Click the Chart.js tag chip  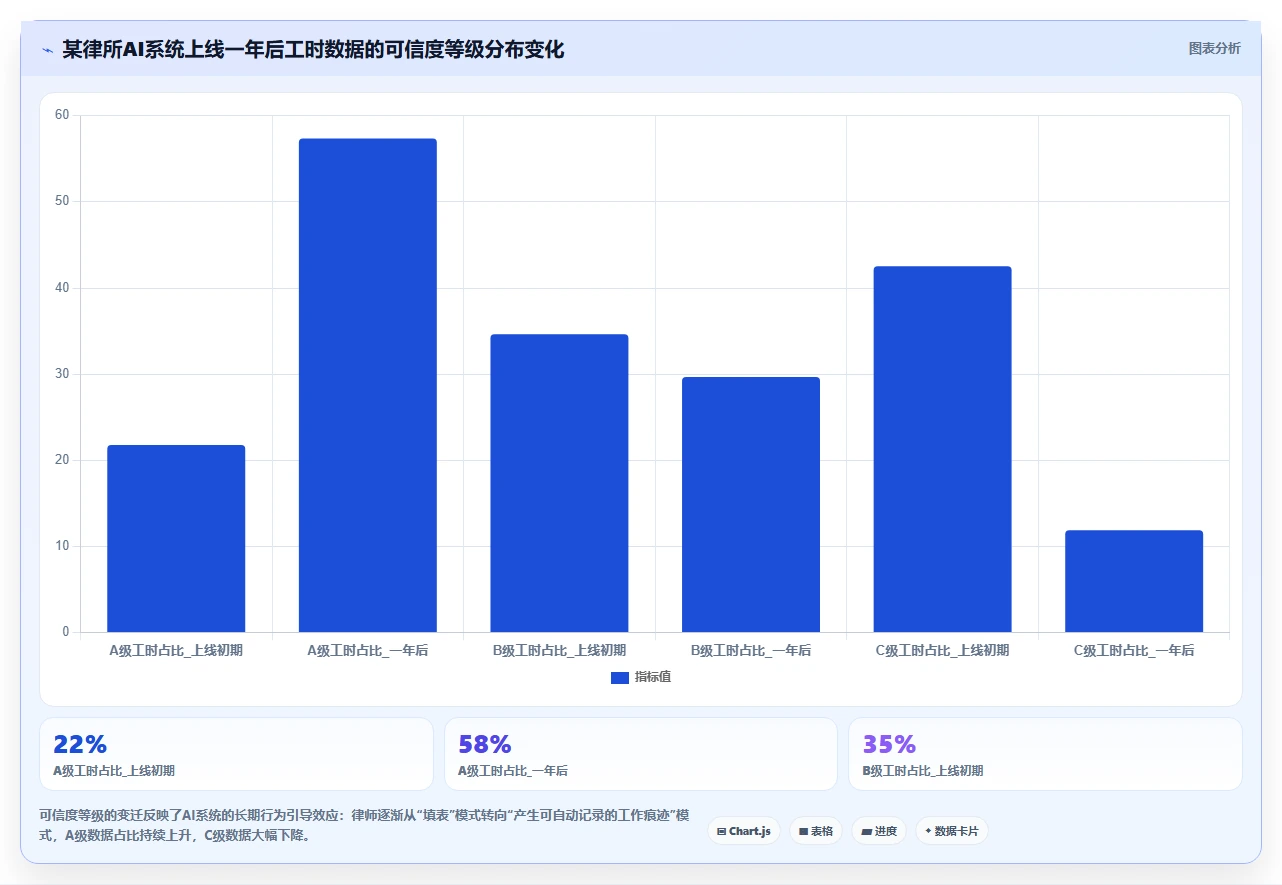click(x=744, y=831)
